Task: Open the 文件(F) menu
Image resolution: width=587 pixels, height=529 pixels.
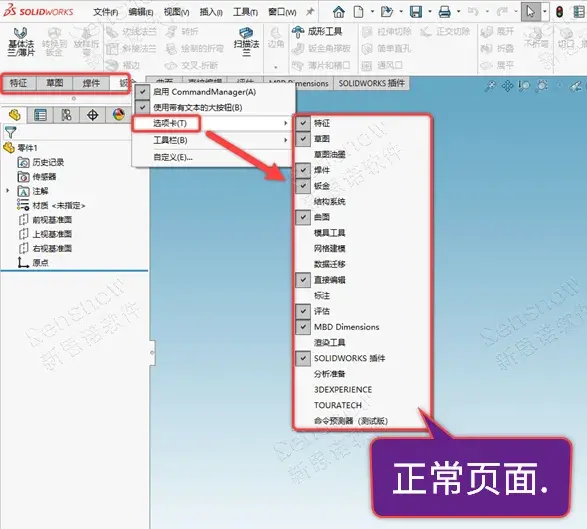Action: [106, 12]
